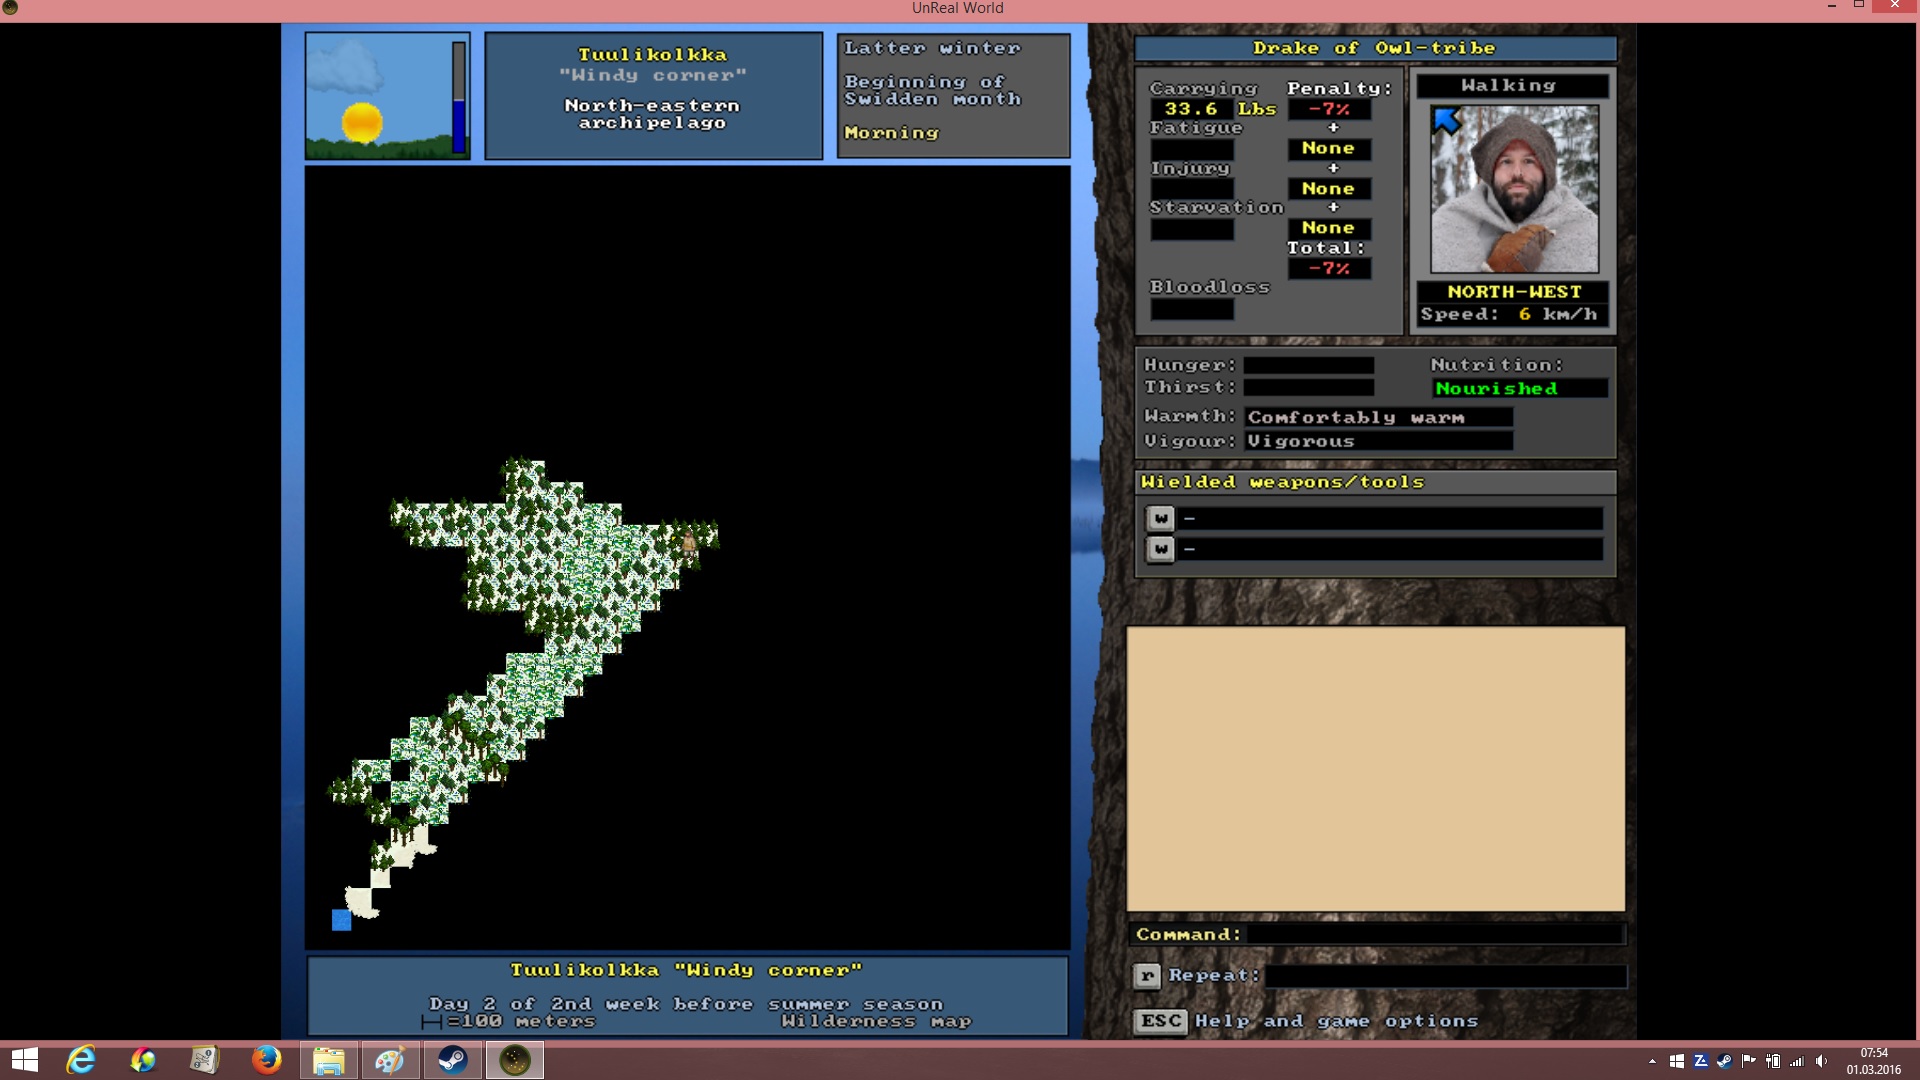The width and height of the screenshot is (1920, 1080).
Task: Click the ESC help and options button
Action: click(x=1160, y=1021)
